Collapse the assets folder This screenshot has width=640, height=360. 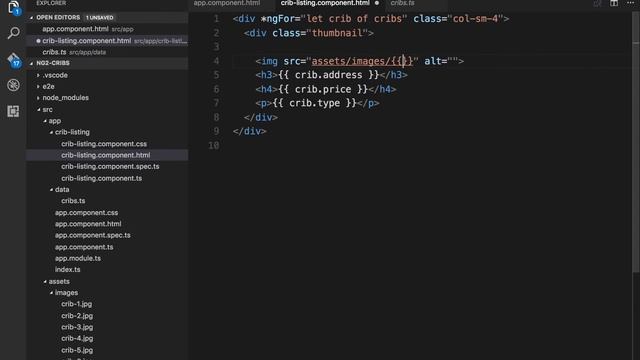coord(45,281)
